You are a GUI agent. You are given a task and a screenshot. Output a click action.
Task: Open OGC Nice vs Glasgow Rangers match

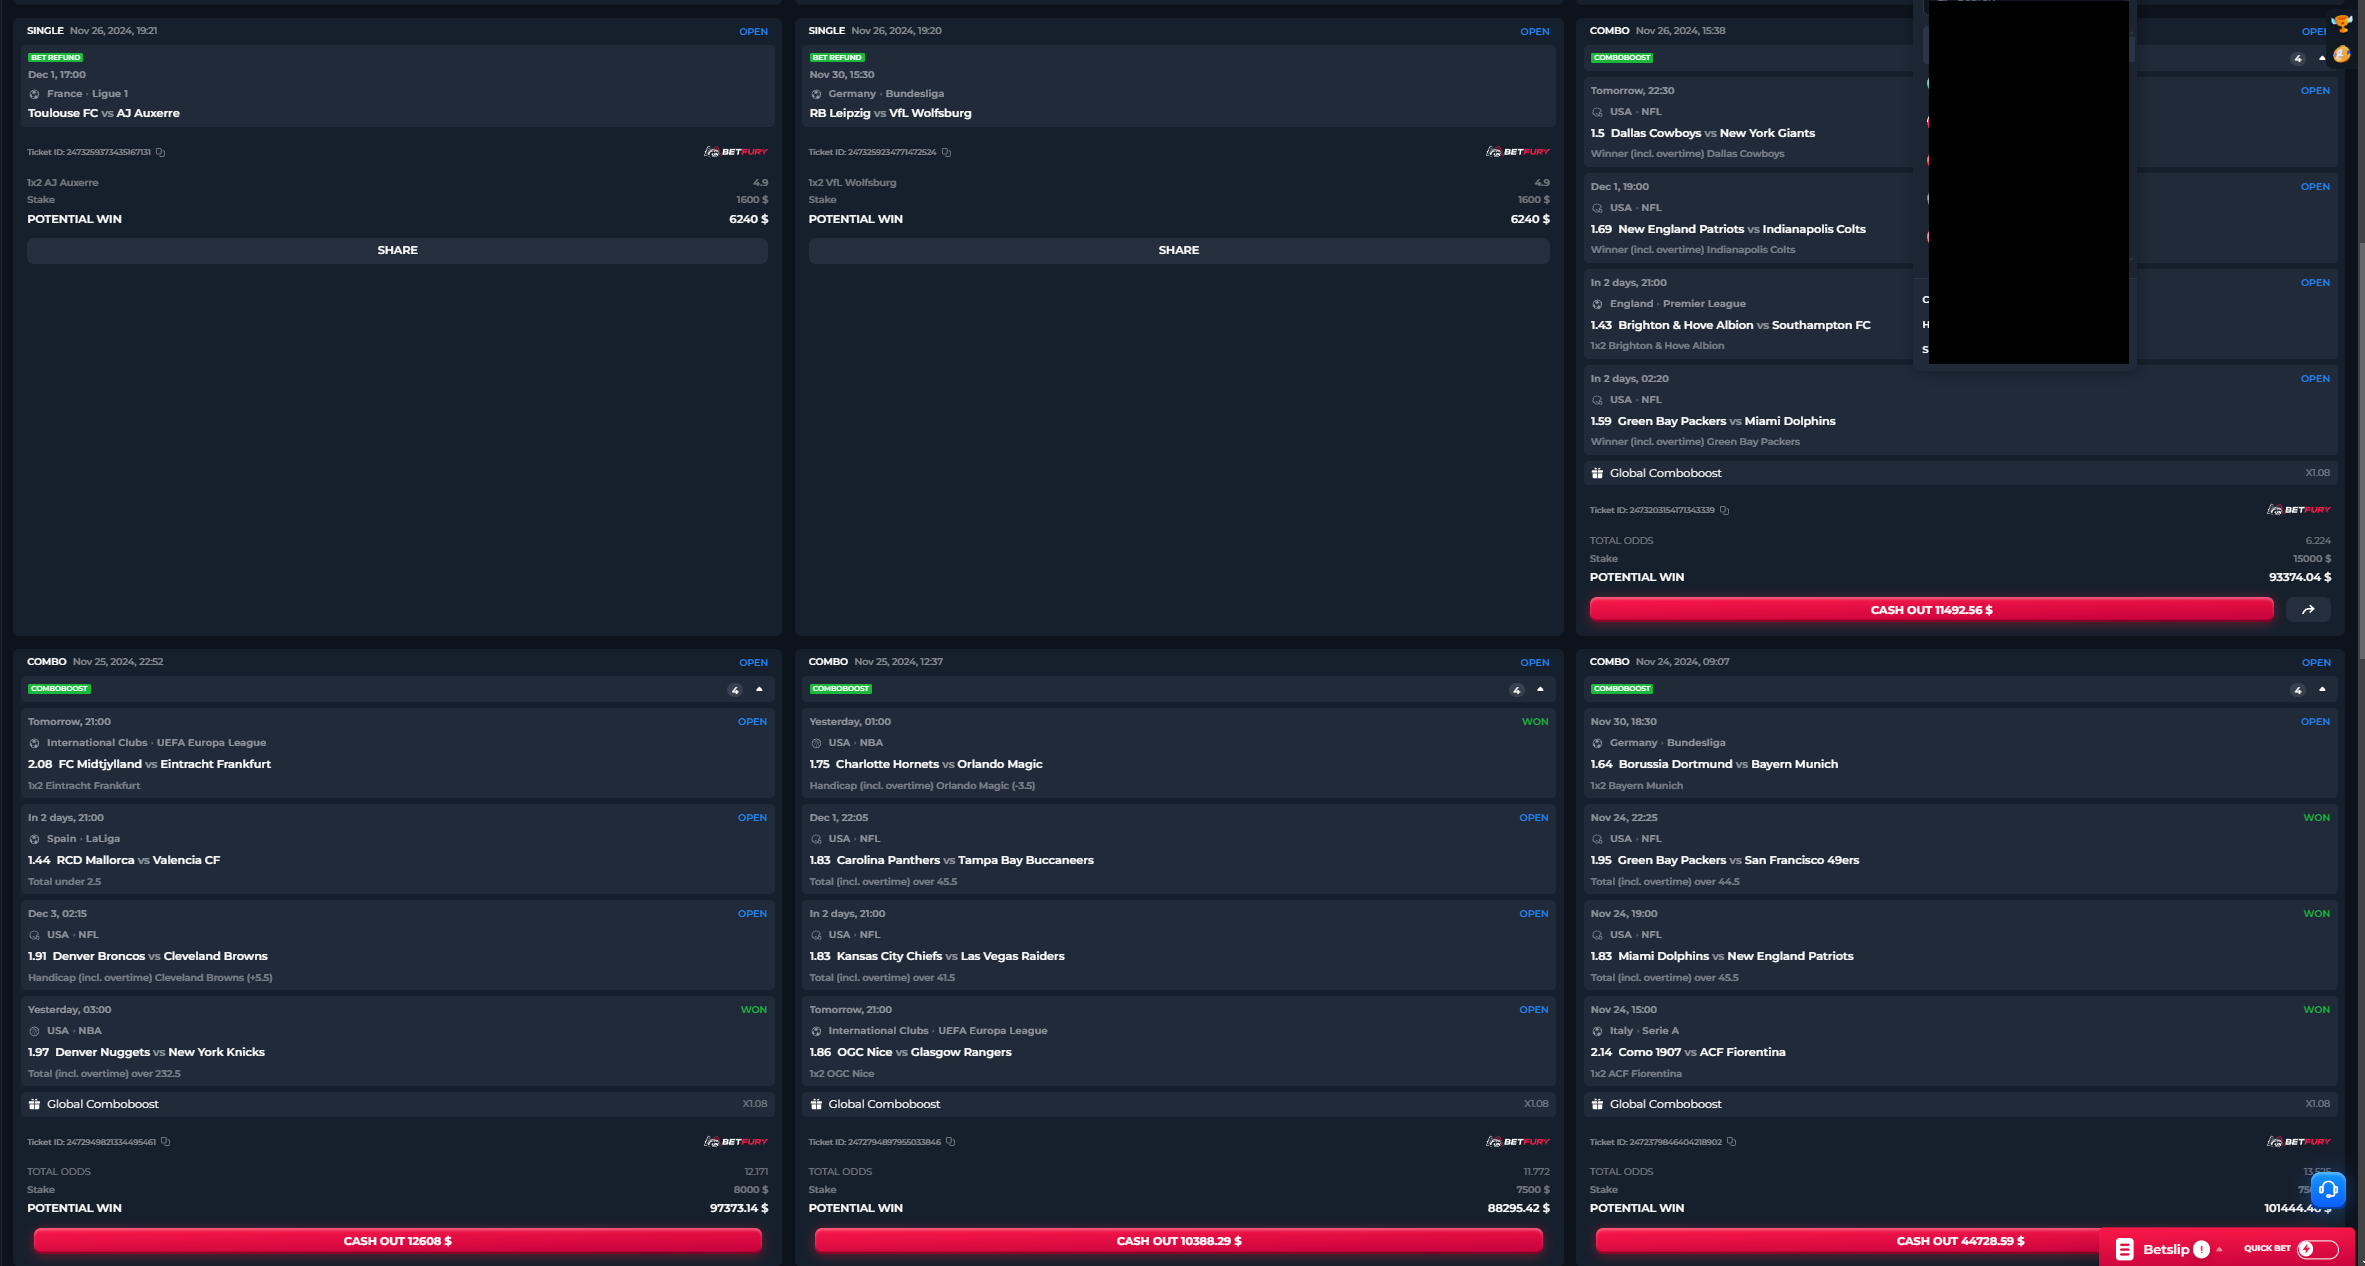924,1052
